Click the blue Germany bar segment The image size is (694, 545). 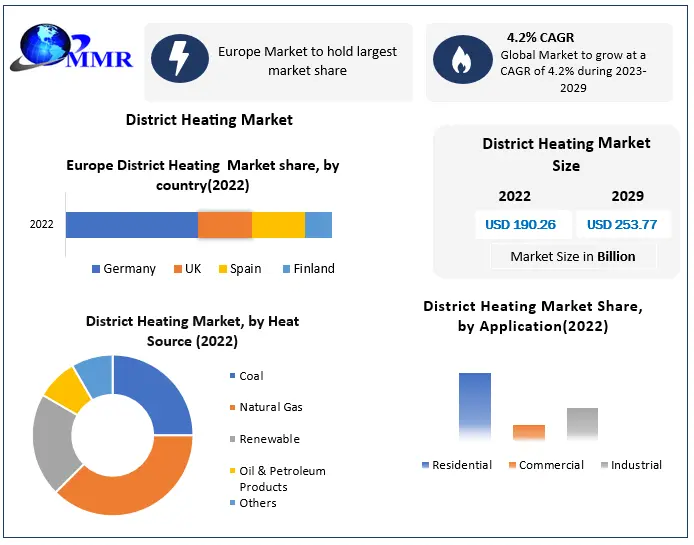[131, 225]
